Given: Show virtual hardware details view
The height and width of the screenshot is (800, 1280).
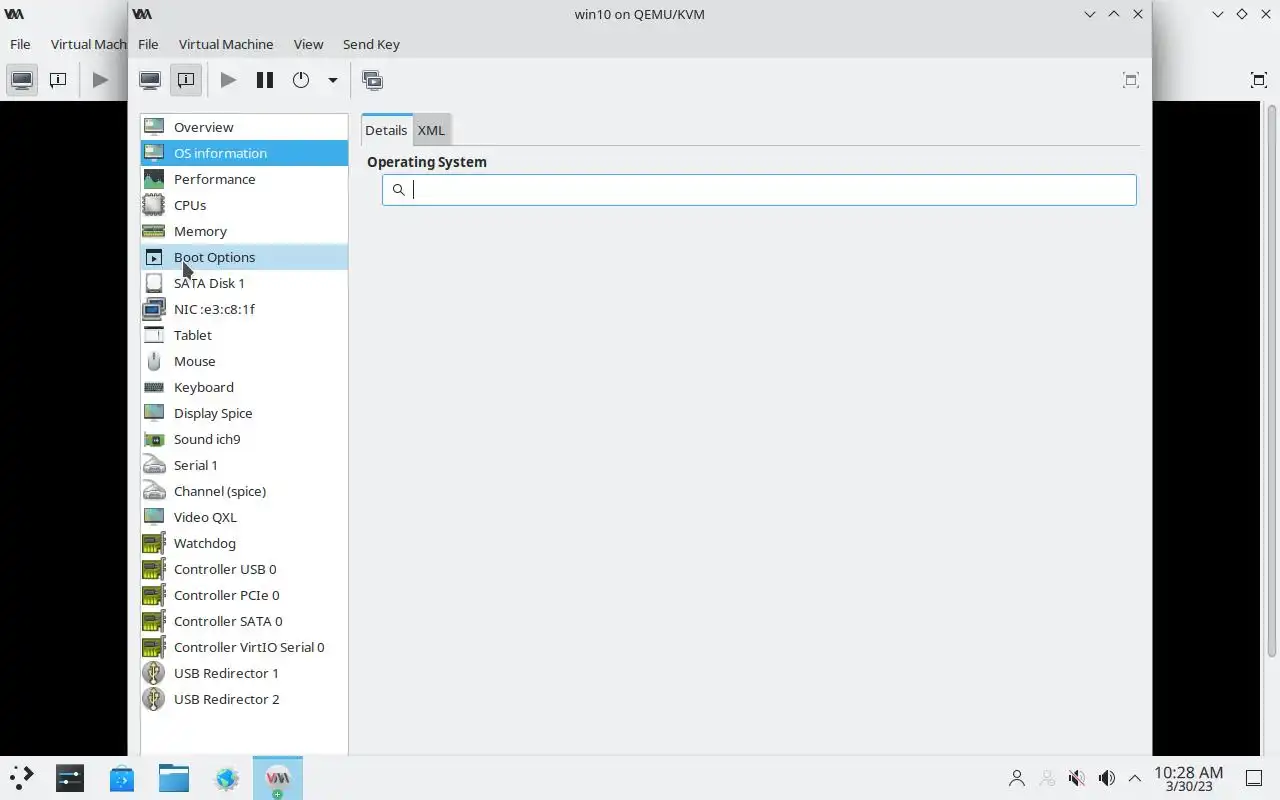Looking at the screenshot, I should [186, 80].
